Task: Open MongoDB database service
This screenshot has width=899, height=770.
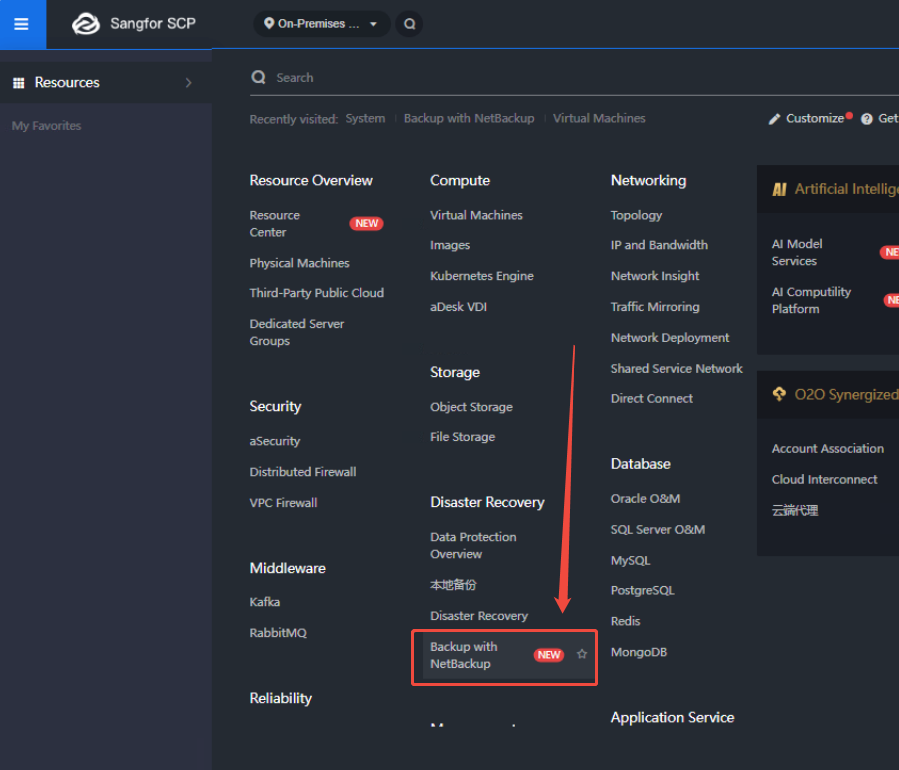Action: click(639, 652)
